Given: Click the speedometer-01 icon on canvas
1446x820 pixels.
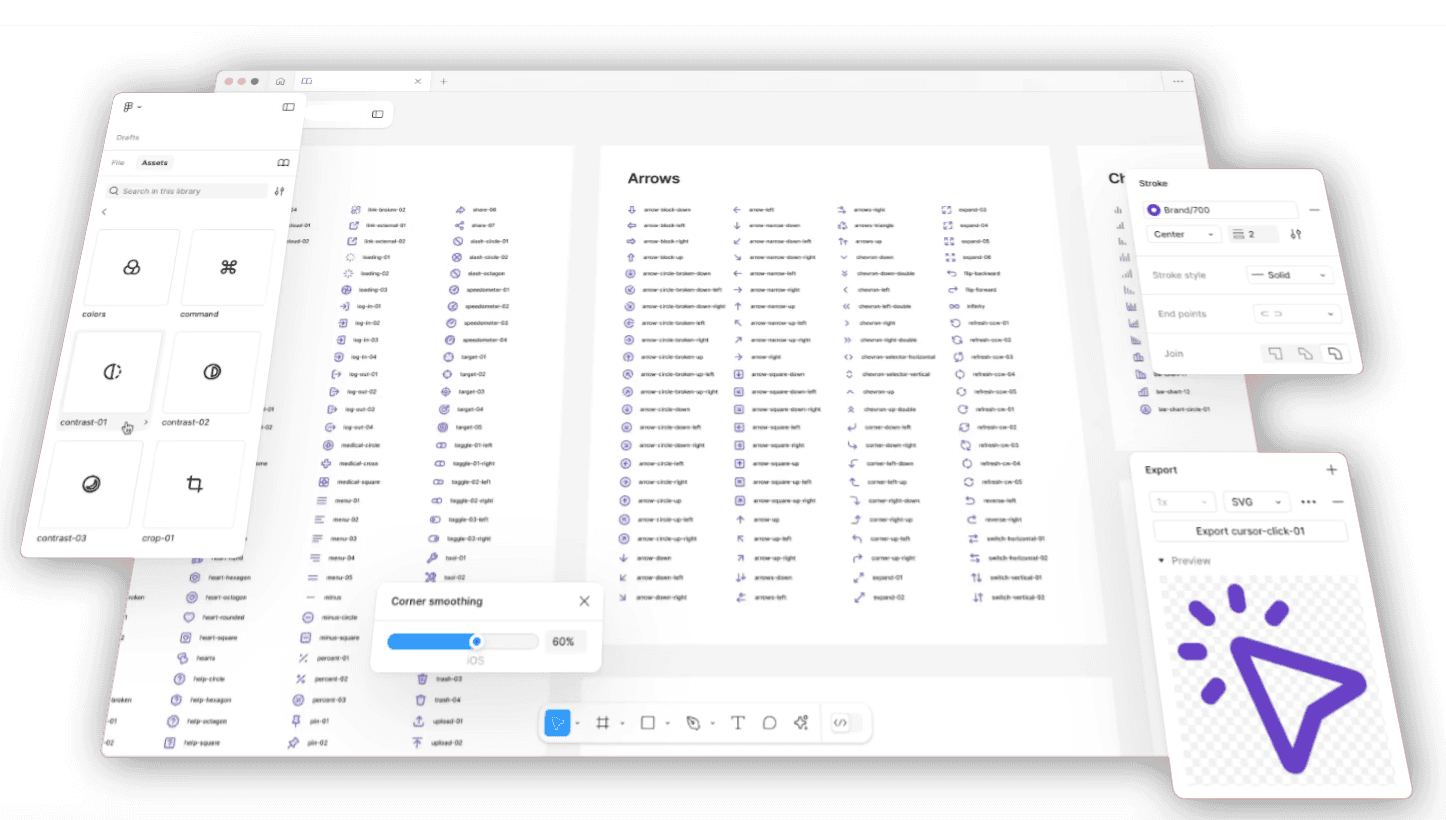Looking at the screenshot, I should (454, 290).
